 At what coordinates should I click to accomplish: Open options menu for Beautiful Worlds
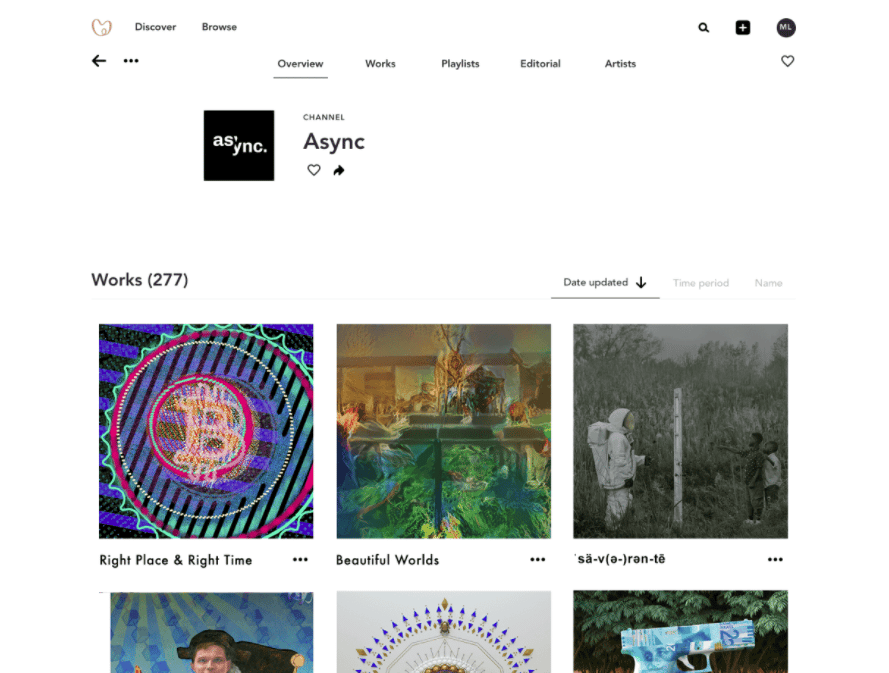coord(538,559)
